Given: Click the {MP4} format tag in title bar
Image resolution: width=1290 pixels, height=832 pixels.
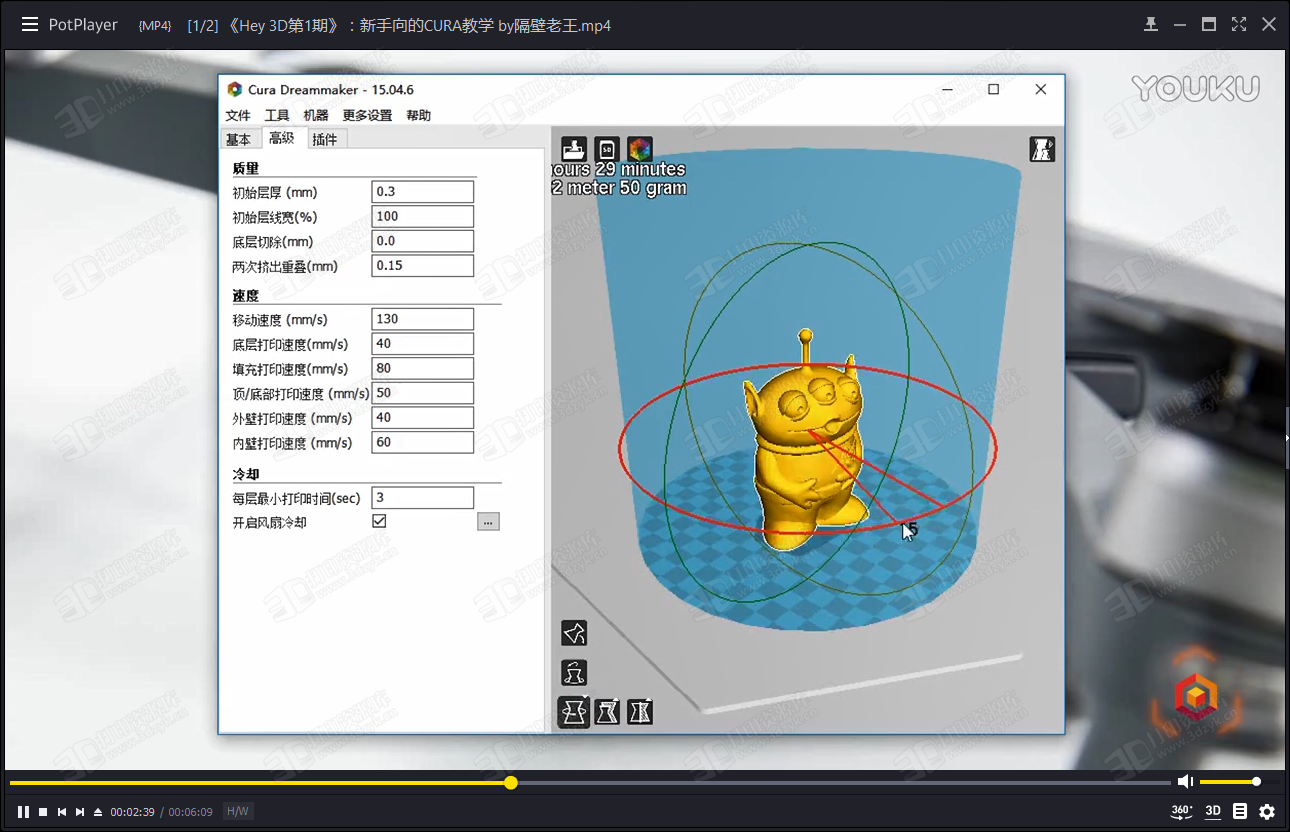Looking at the screenshot, I should pyautogui.click(x=155, y=26).
